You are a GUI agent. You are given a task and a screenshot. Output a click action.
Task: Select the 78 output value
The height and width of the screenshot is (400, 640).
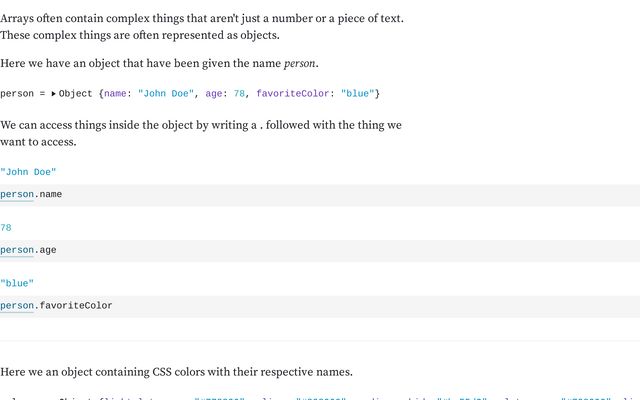pos(6,228)
